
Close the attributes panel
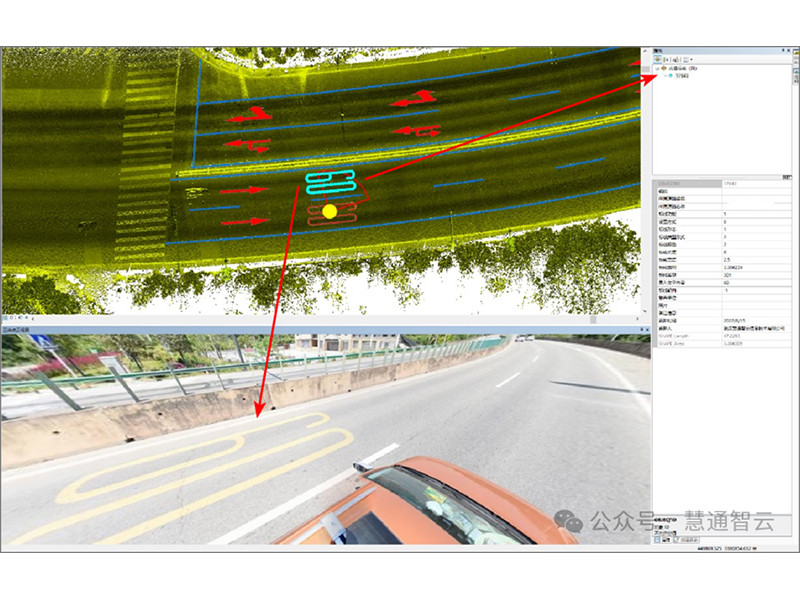click(789, 51)
